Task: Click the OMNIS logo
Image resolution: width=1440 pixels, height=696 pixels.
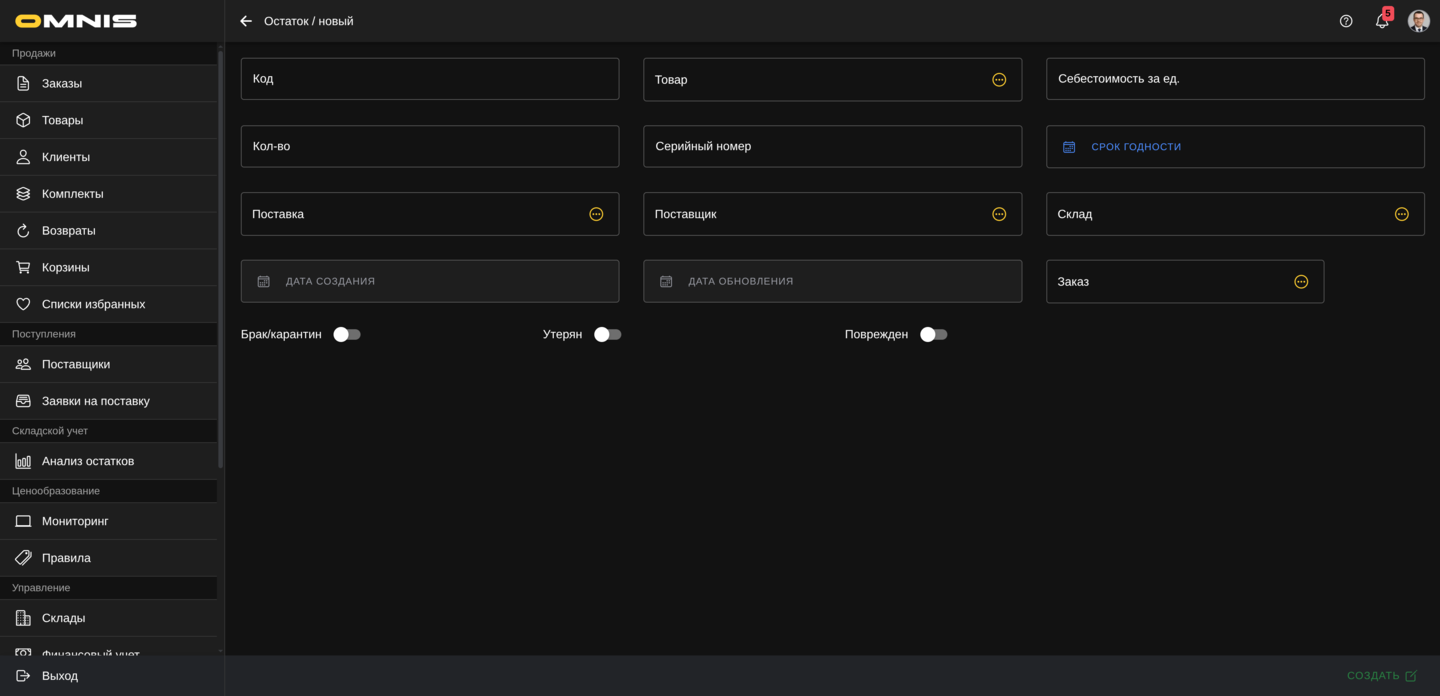Action: [x=76, y=21]
